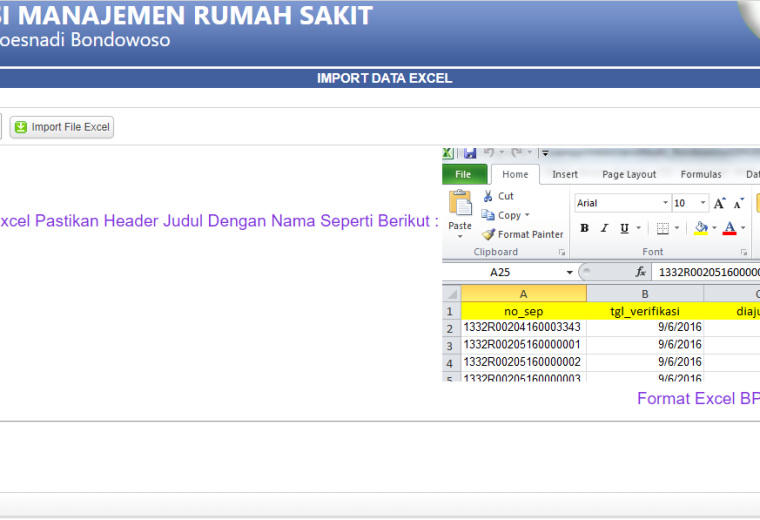Expand the Name Box dropdown arrow
760x520 pixels.
[570, 272]
